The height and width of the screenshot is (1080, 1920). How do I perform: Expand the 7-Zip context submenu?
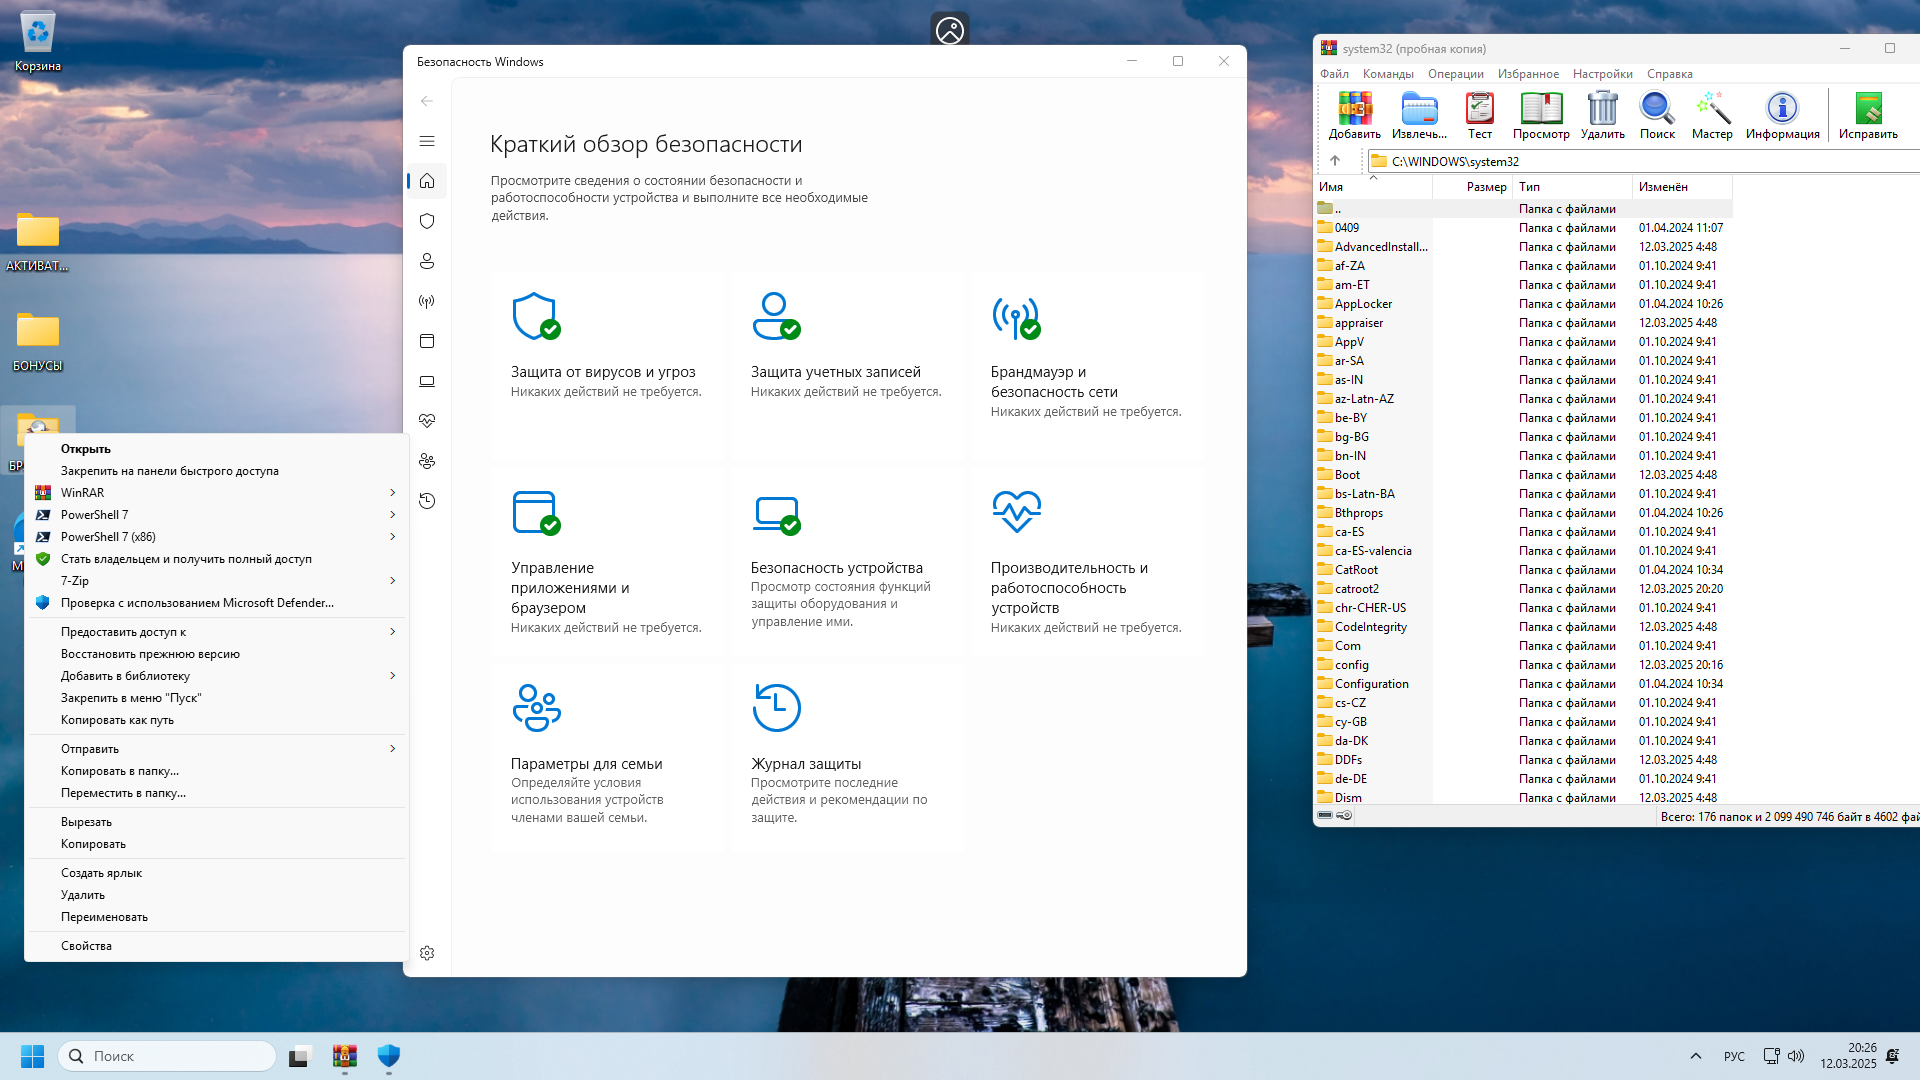tap(392, 581)
